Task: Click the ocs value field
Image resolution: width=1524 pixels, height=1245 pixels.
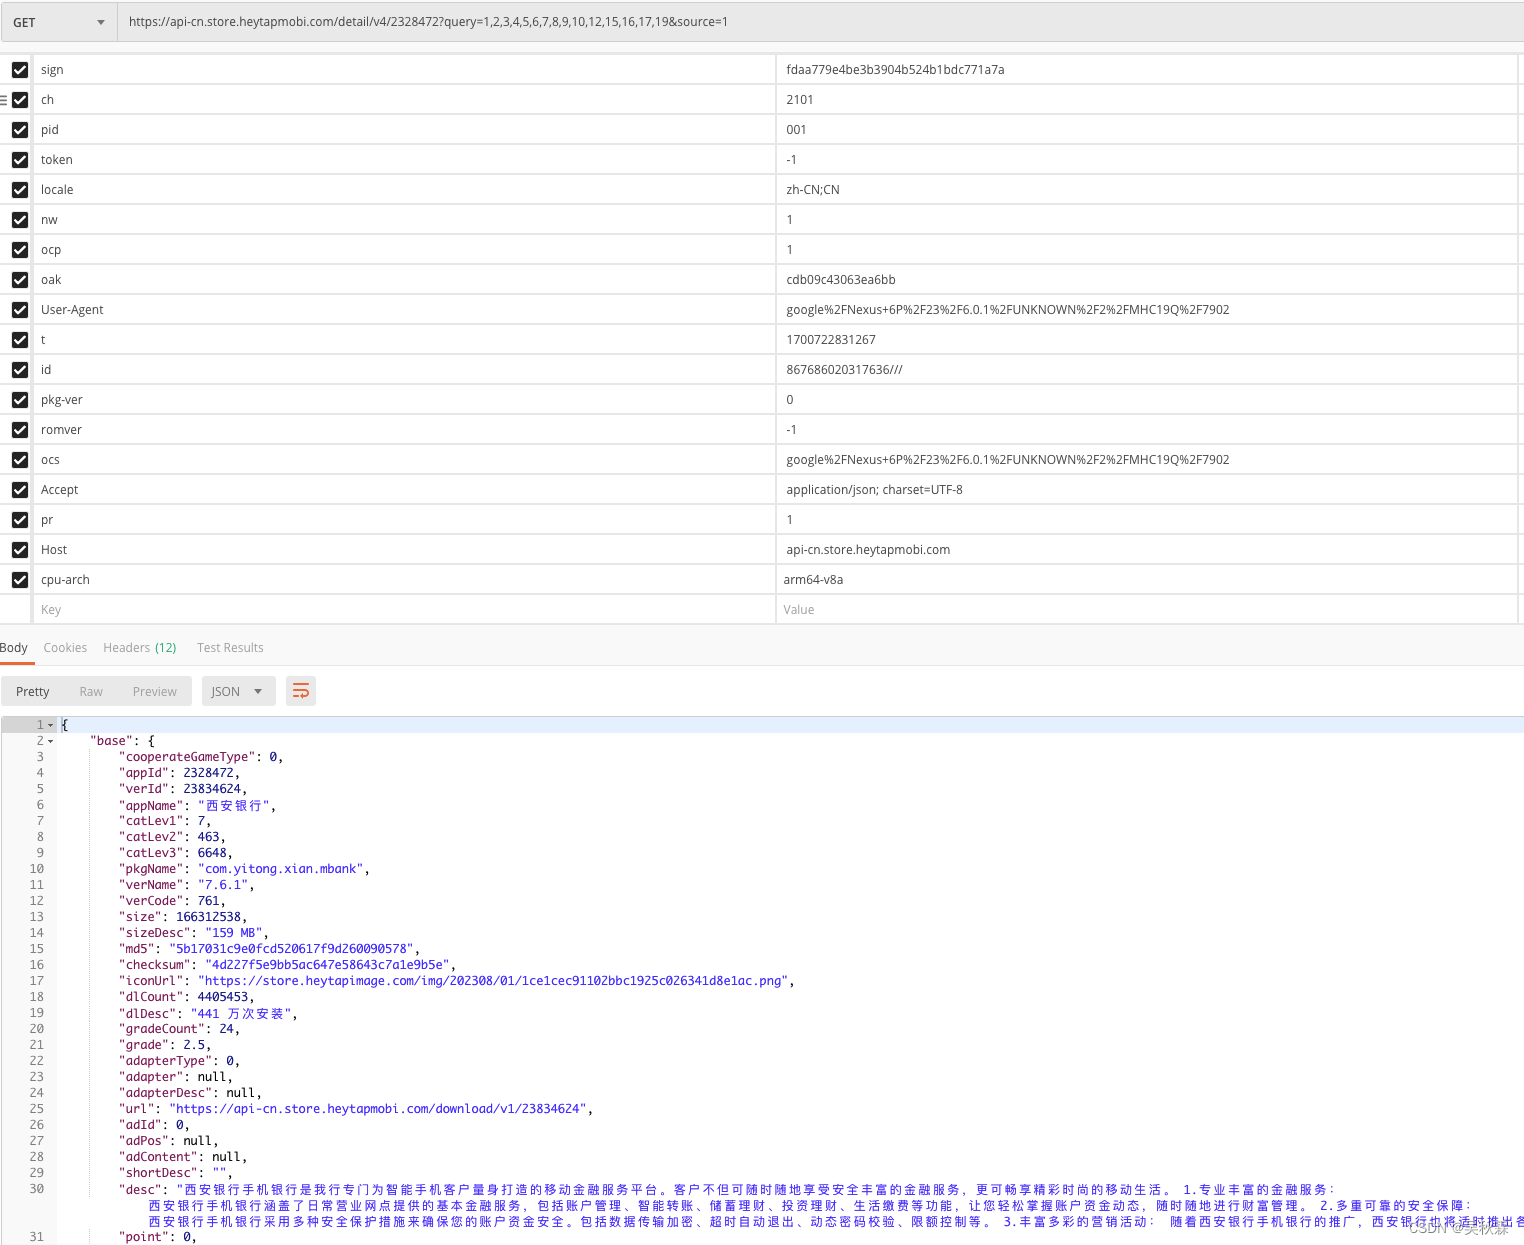Action: [x=1147, y=460]
